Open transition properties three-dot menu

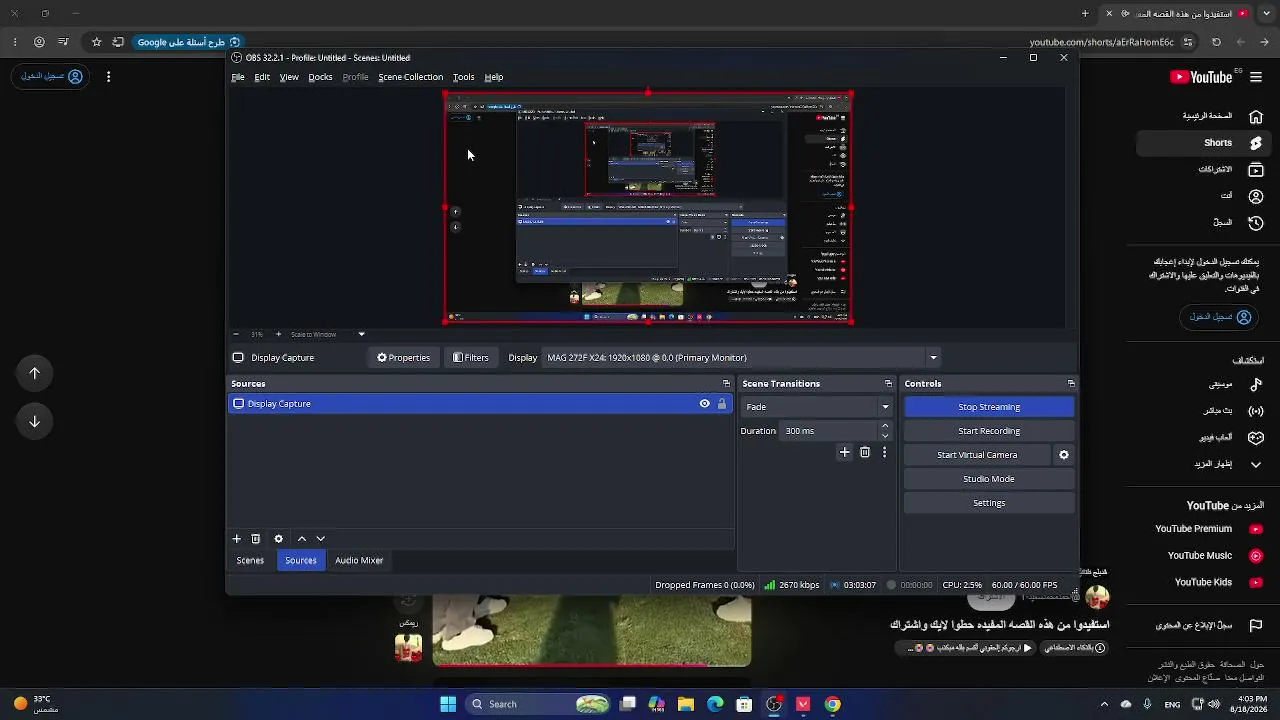884,453
